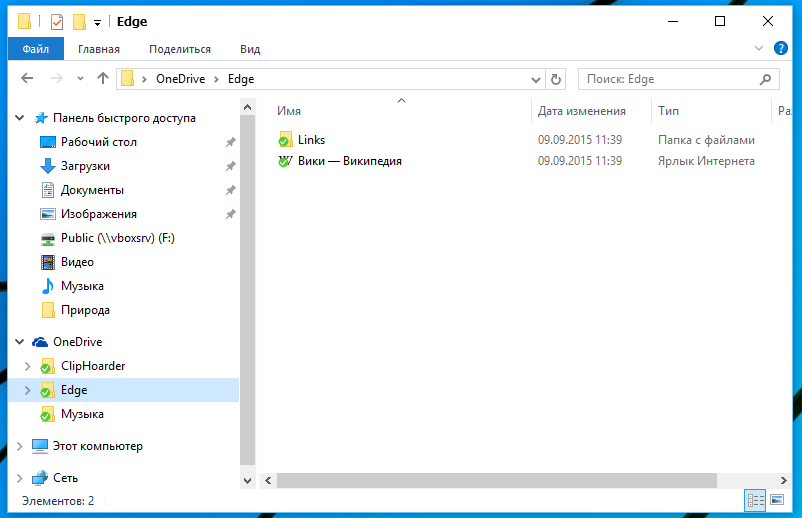This screenshot has width=802, height=518.
Task: Expand chevron before OneDrive in breadcrumb
Action: 145,79
